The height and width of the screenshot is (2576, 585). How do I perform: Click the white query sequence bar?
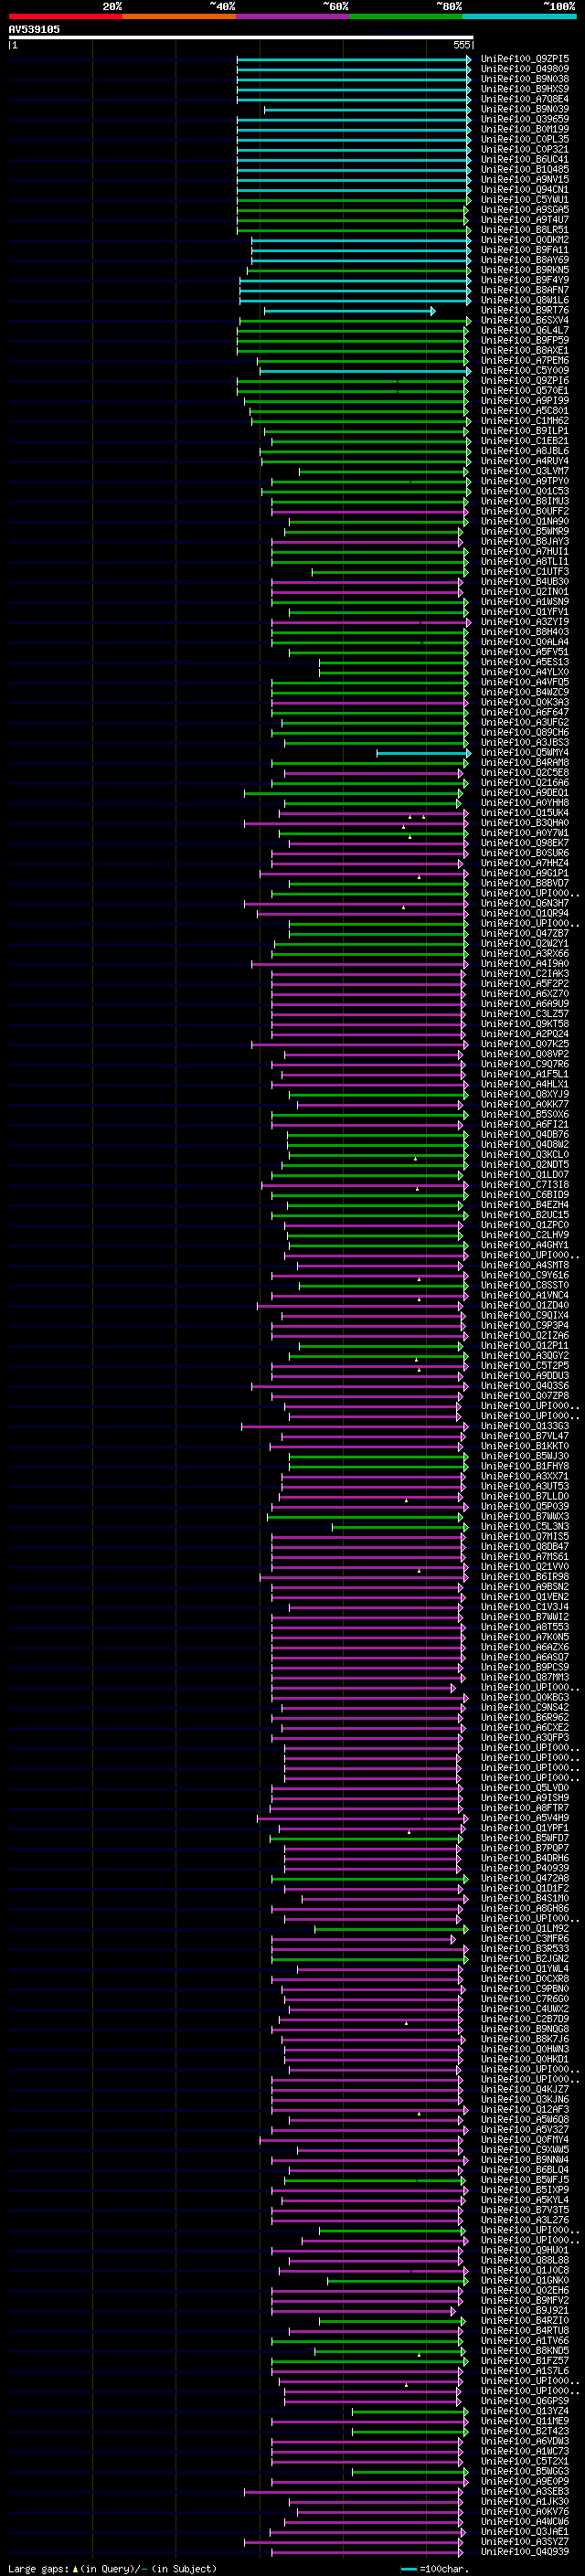pos(241,37)
